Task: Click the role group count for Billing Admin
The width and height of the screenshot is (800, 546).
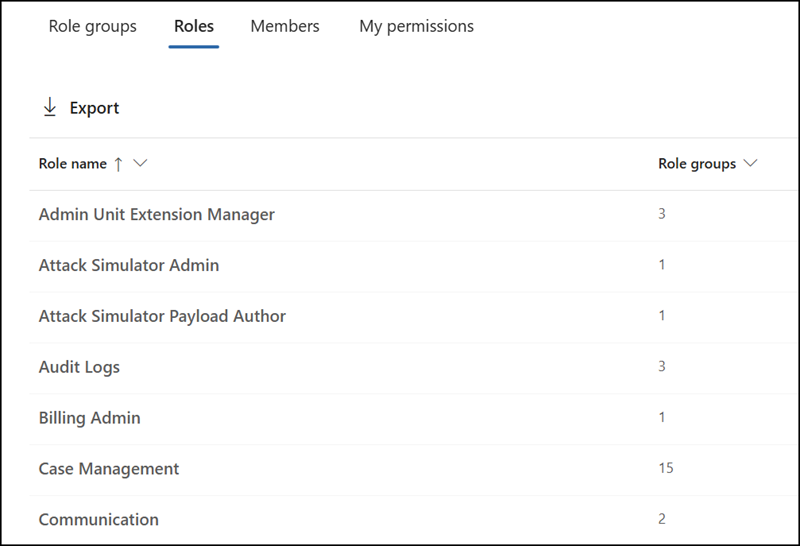Action: point(662,417)
